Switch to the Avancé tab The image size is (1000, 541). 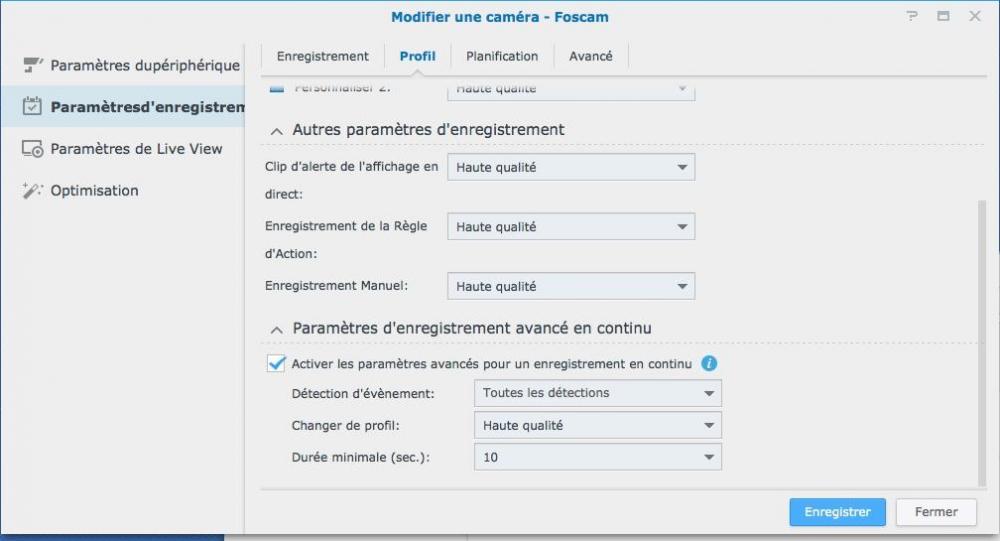pyautogui.click(x=591, y=56)
